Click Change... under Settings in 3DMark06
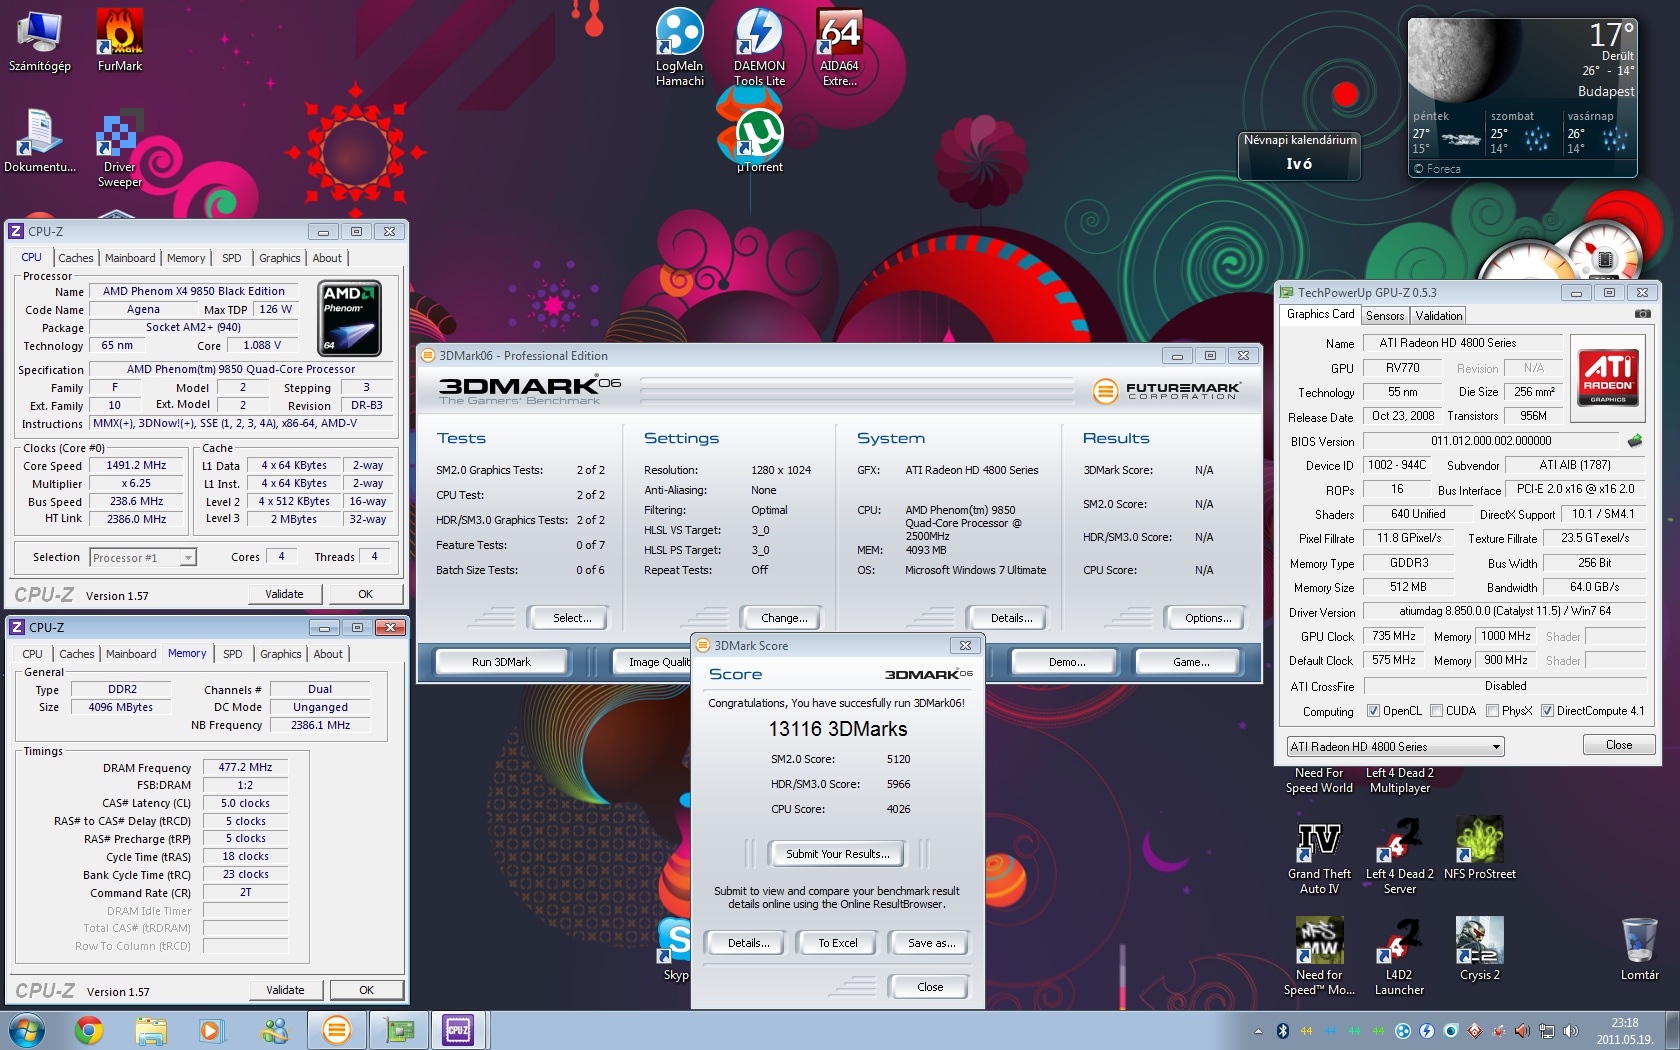Image resolution: width=1680 pixels, height=1050 pixels. (784, 618)
